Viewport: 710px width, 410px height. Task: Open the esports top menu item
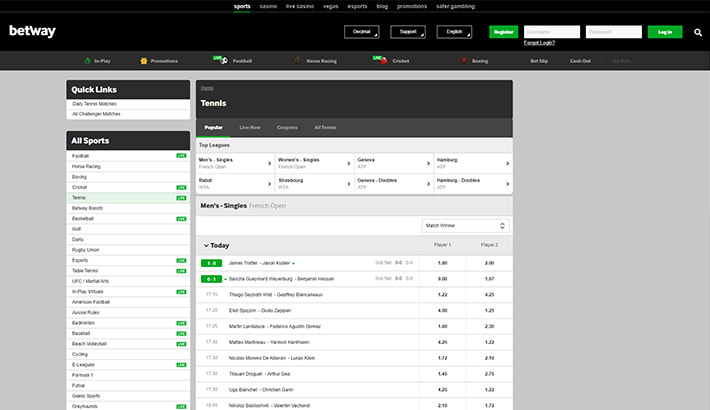pos(357,6)
